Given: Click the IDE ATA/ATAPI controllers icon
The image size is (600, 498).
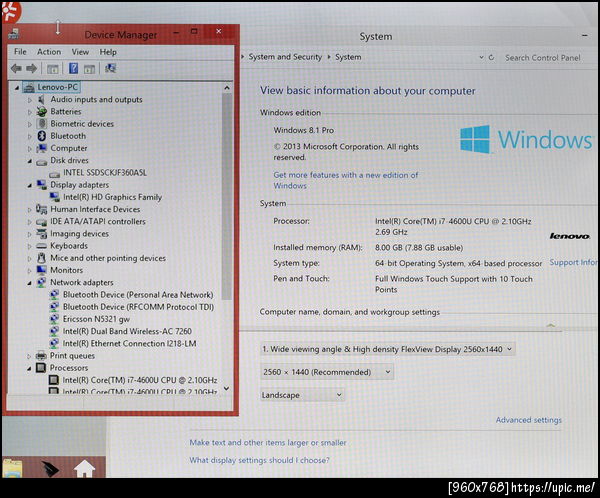Looking at the screenshot, I should point(41,222).
